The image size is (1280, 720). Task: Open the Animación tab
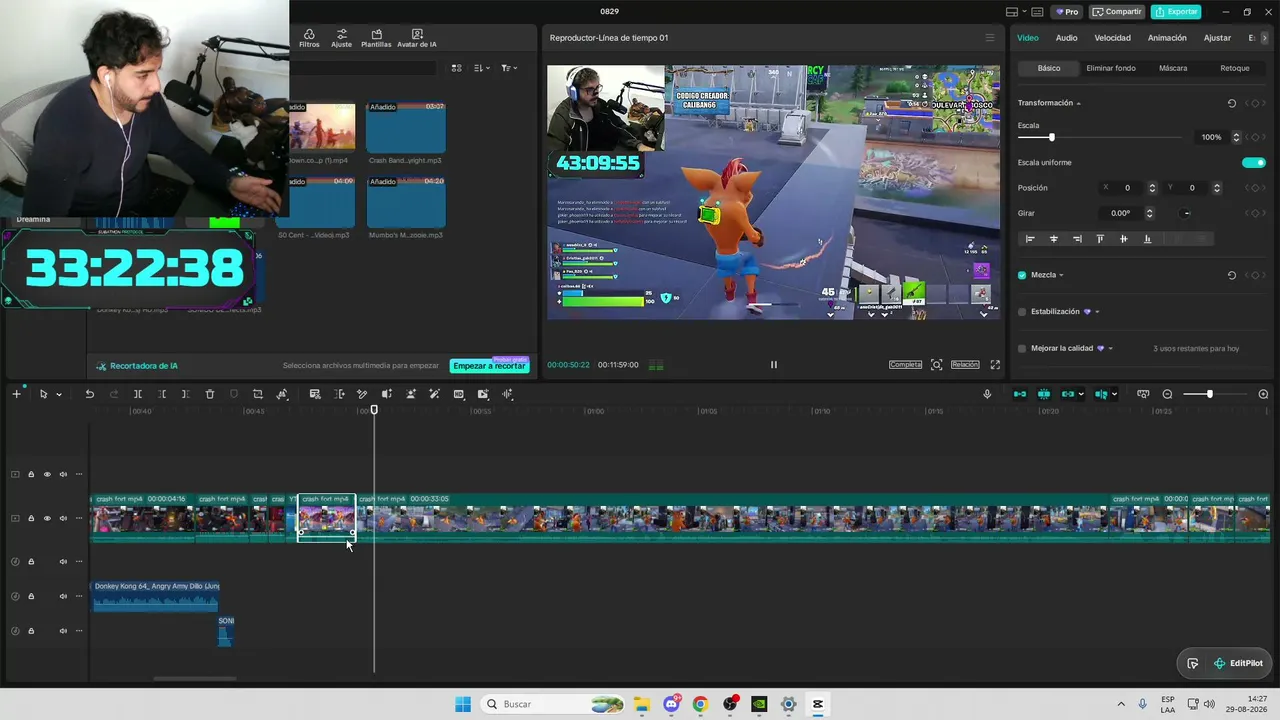pyautogui.click(x=1167, y=38)
